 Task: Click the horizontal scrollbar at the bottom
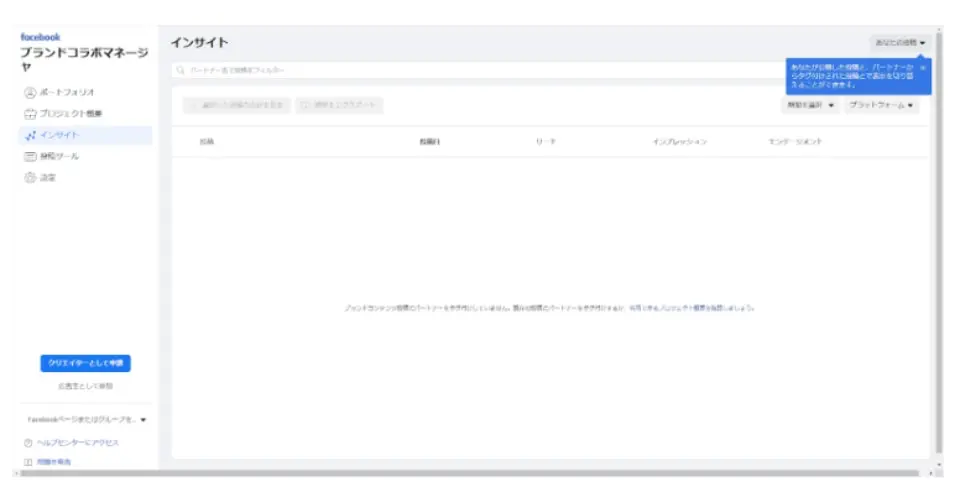coord(468,473)
